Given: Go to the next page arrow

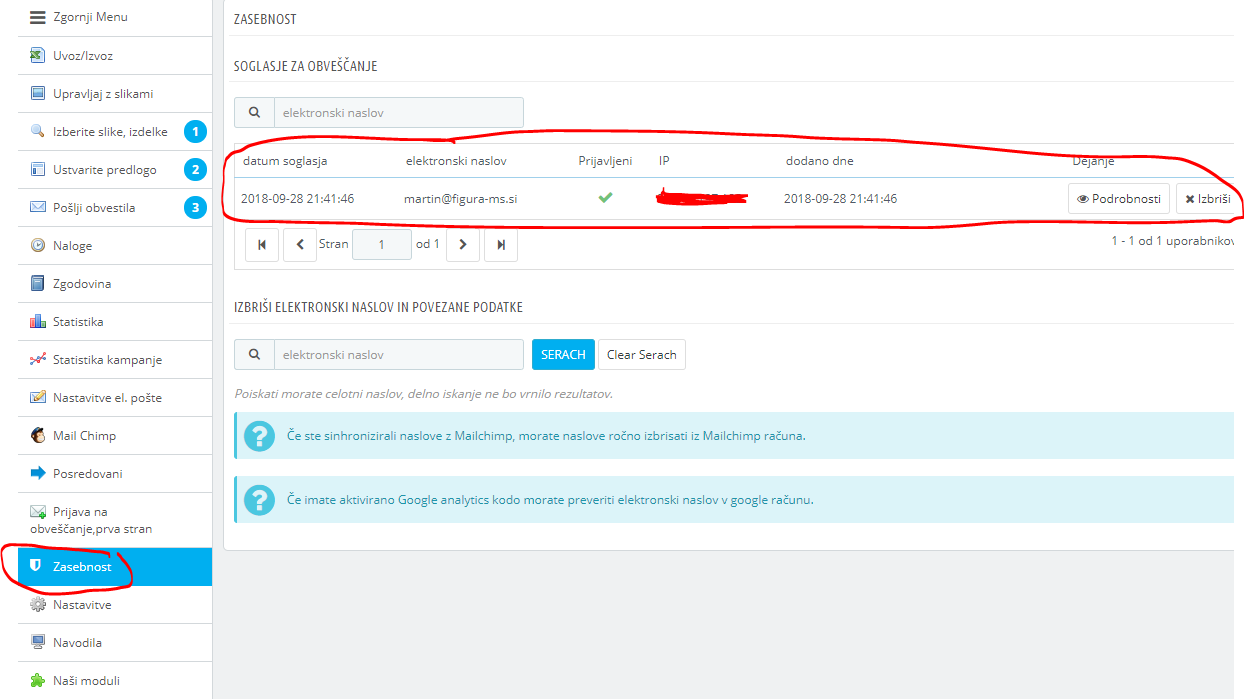Looking at the screenshot, I should [463, 245].
